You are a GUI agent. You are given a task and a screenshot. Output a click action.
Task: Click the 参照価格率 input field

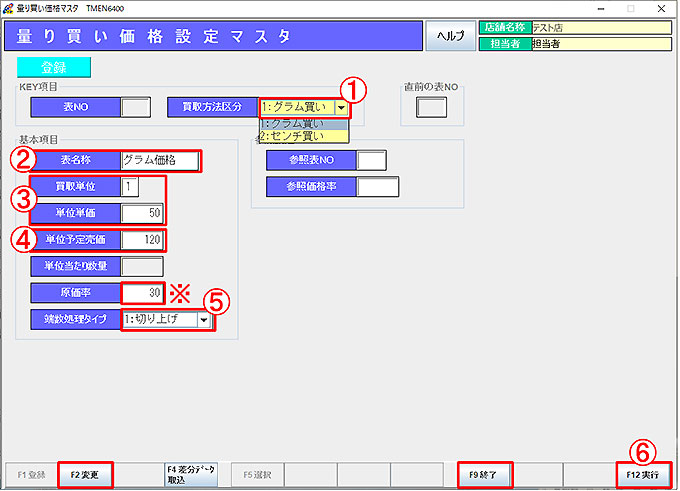coord(377,187)
